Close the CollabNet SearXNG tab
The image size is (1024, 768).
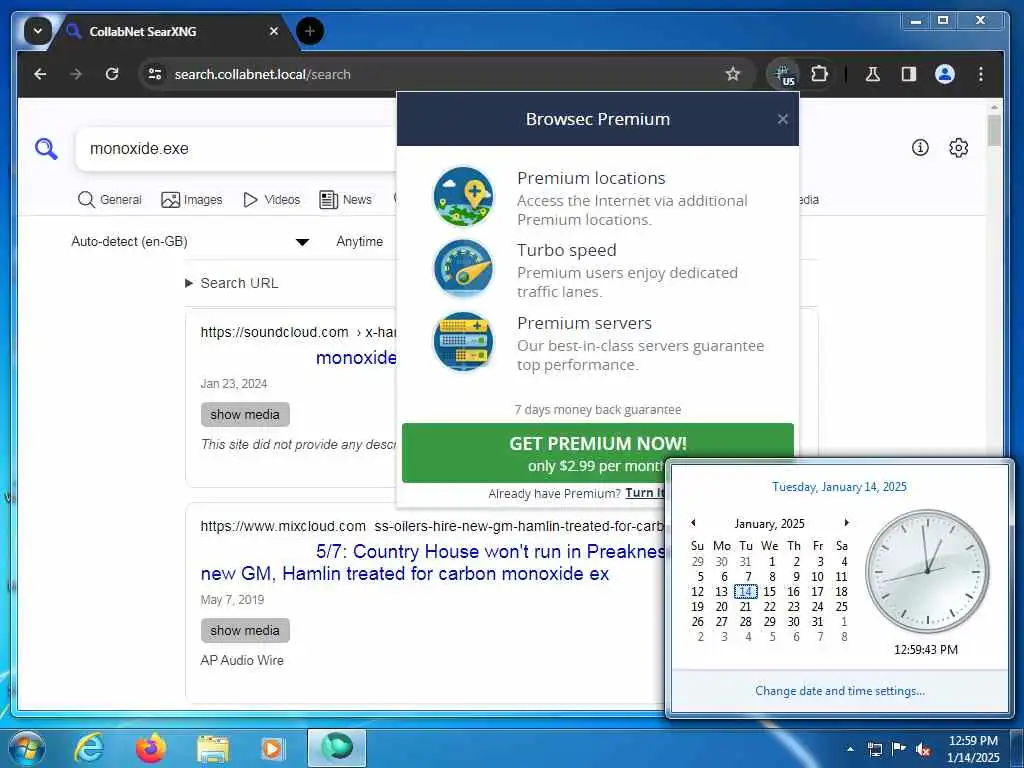coord(274,31)
